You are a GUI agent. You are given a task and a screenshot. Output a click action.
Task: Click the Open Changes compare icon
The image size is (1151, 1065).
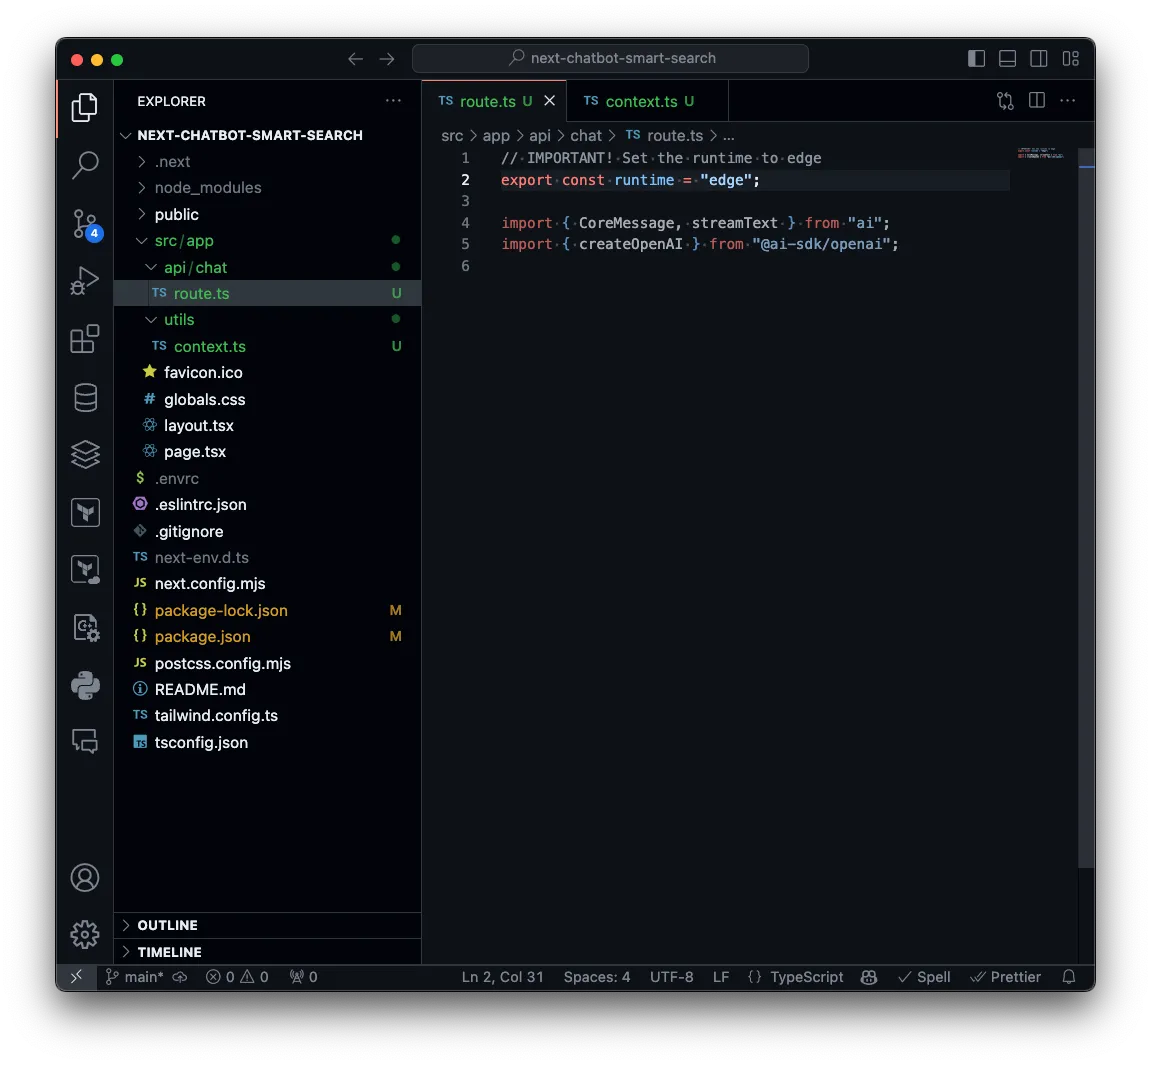click(1006, 101)
